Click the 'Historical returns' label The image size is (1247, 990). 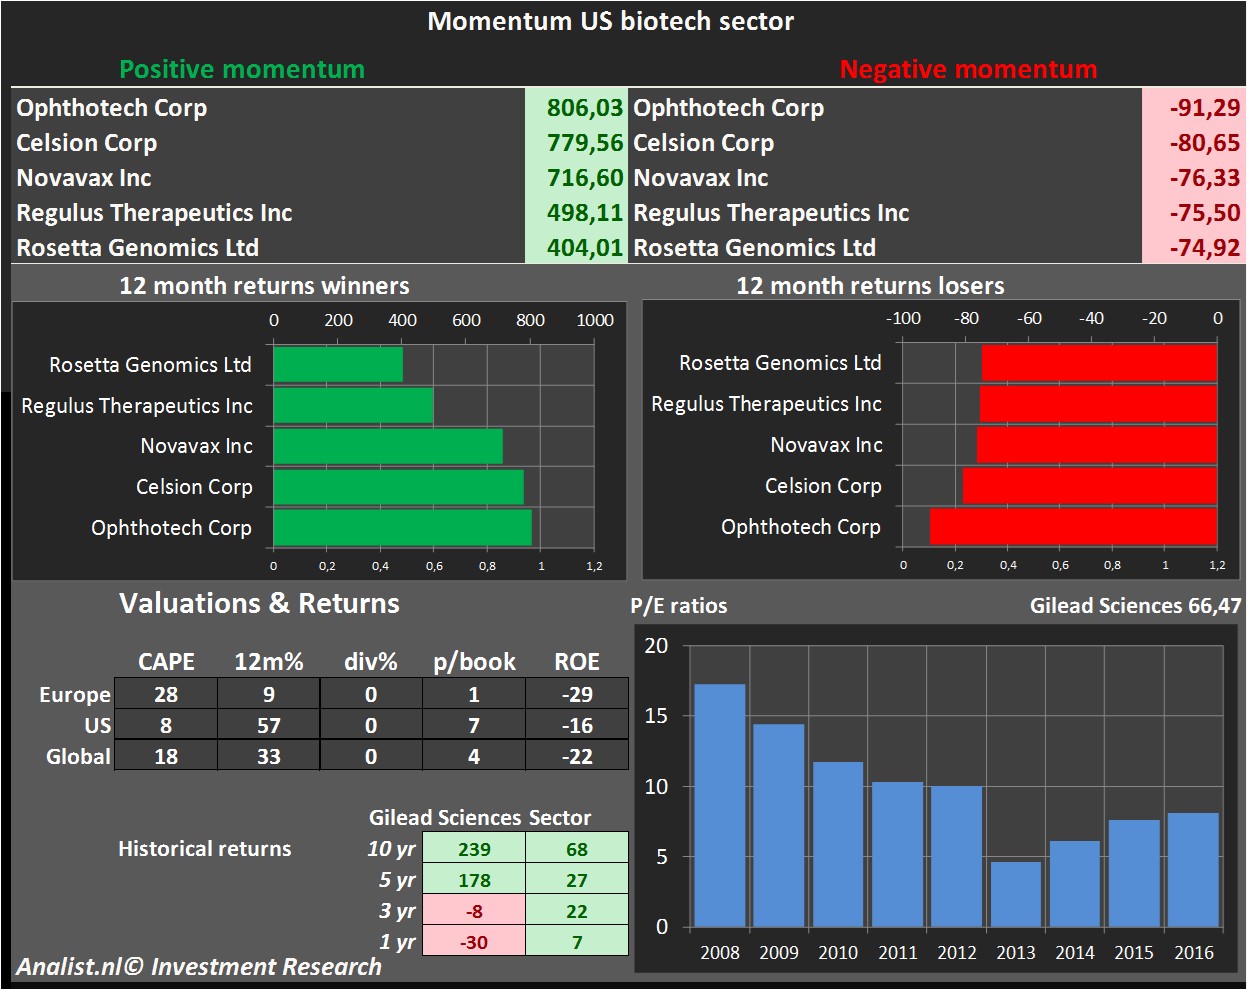(205, 849)
